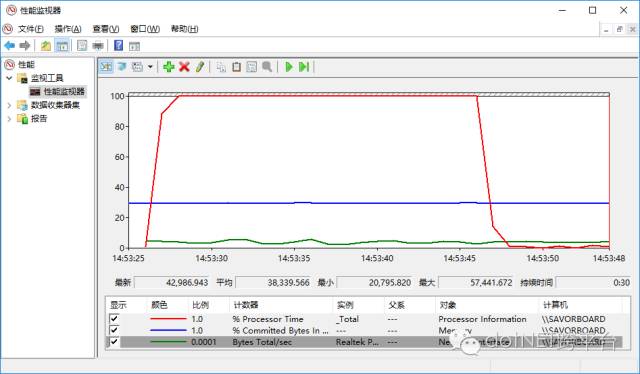The image size is (640, 374).
Task: Select 性能监视器 in the tree
Action: (64, 91)
